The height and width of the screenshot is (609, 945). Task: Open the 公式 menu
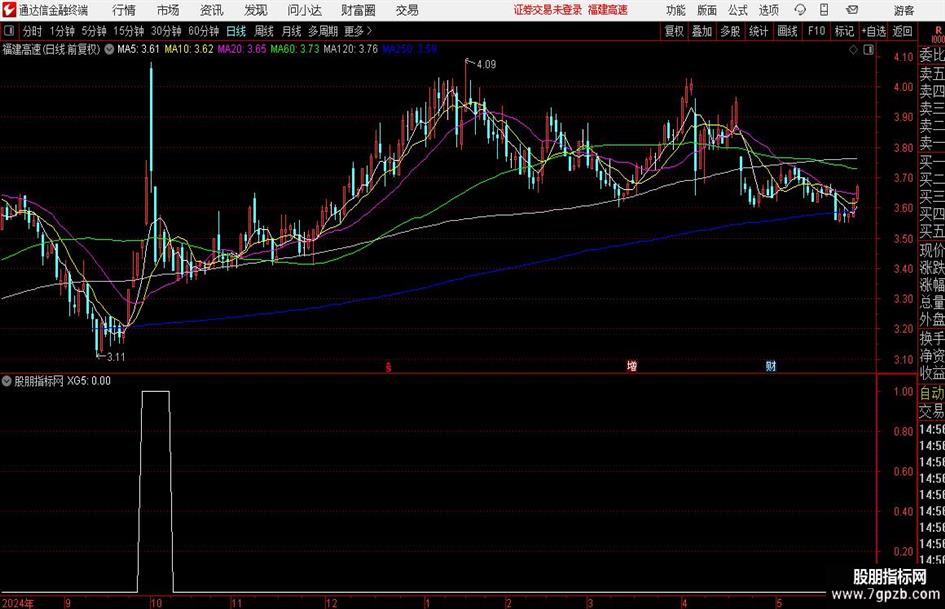tap(738, 10)
